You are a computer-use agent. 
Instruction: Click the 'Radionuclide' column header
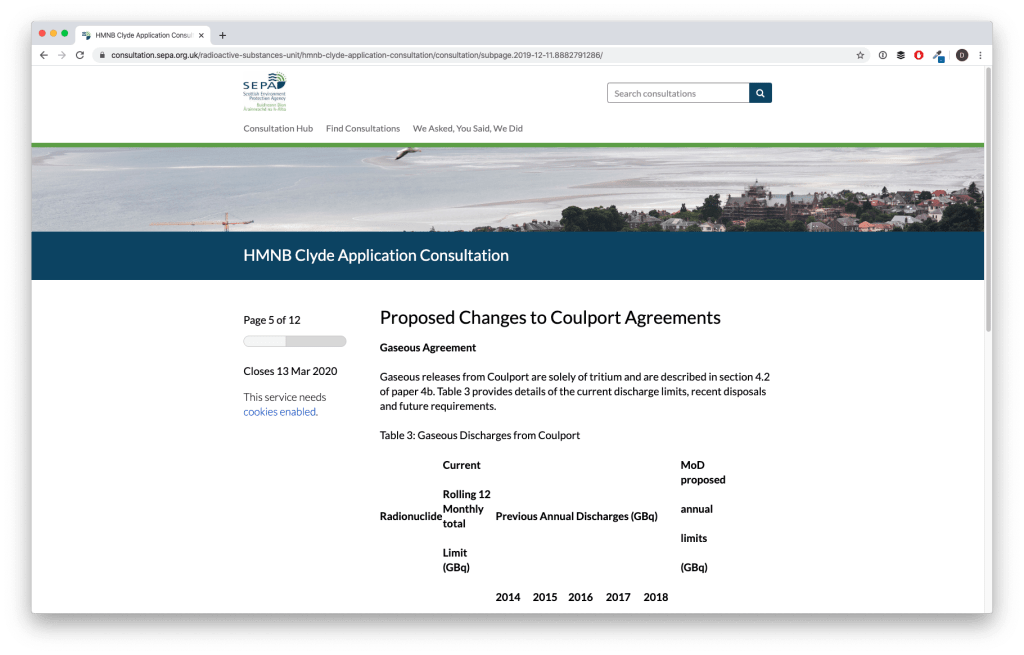(x=411, y=517)
